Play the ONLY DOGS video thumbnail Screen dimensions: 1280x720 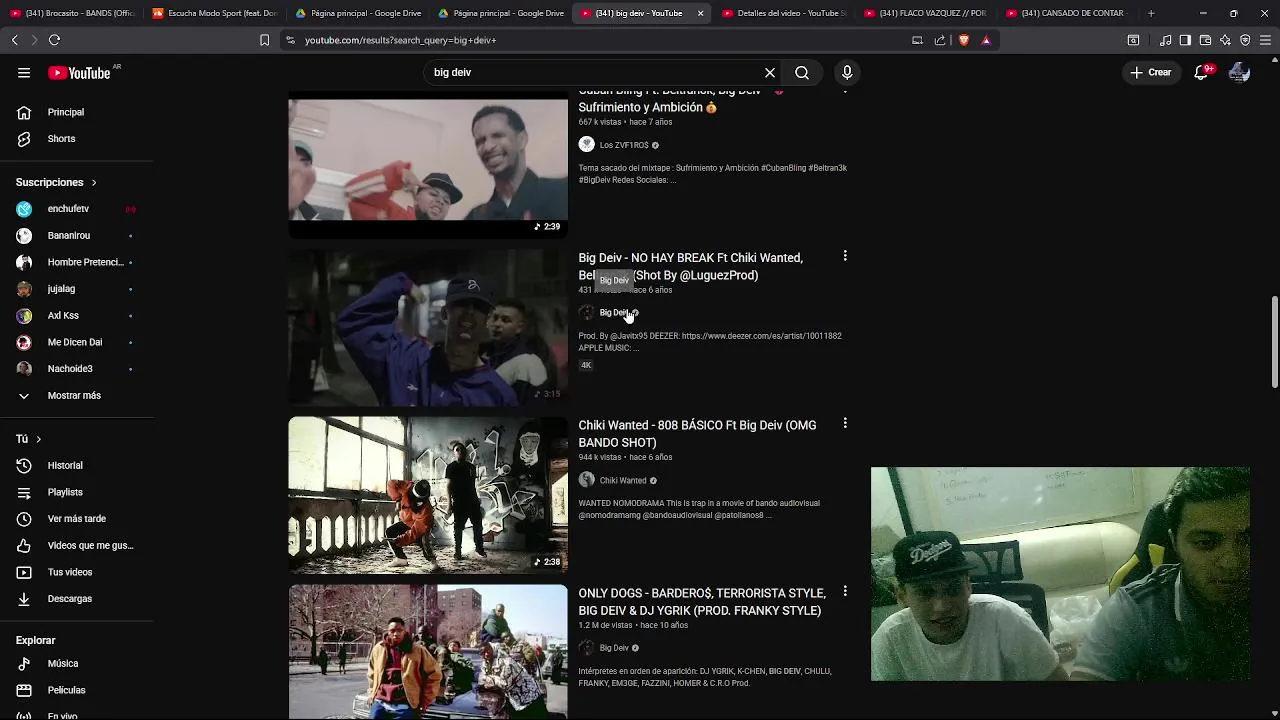coord(428,652)
